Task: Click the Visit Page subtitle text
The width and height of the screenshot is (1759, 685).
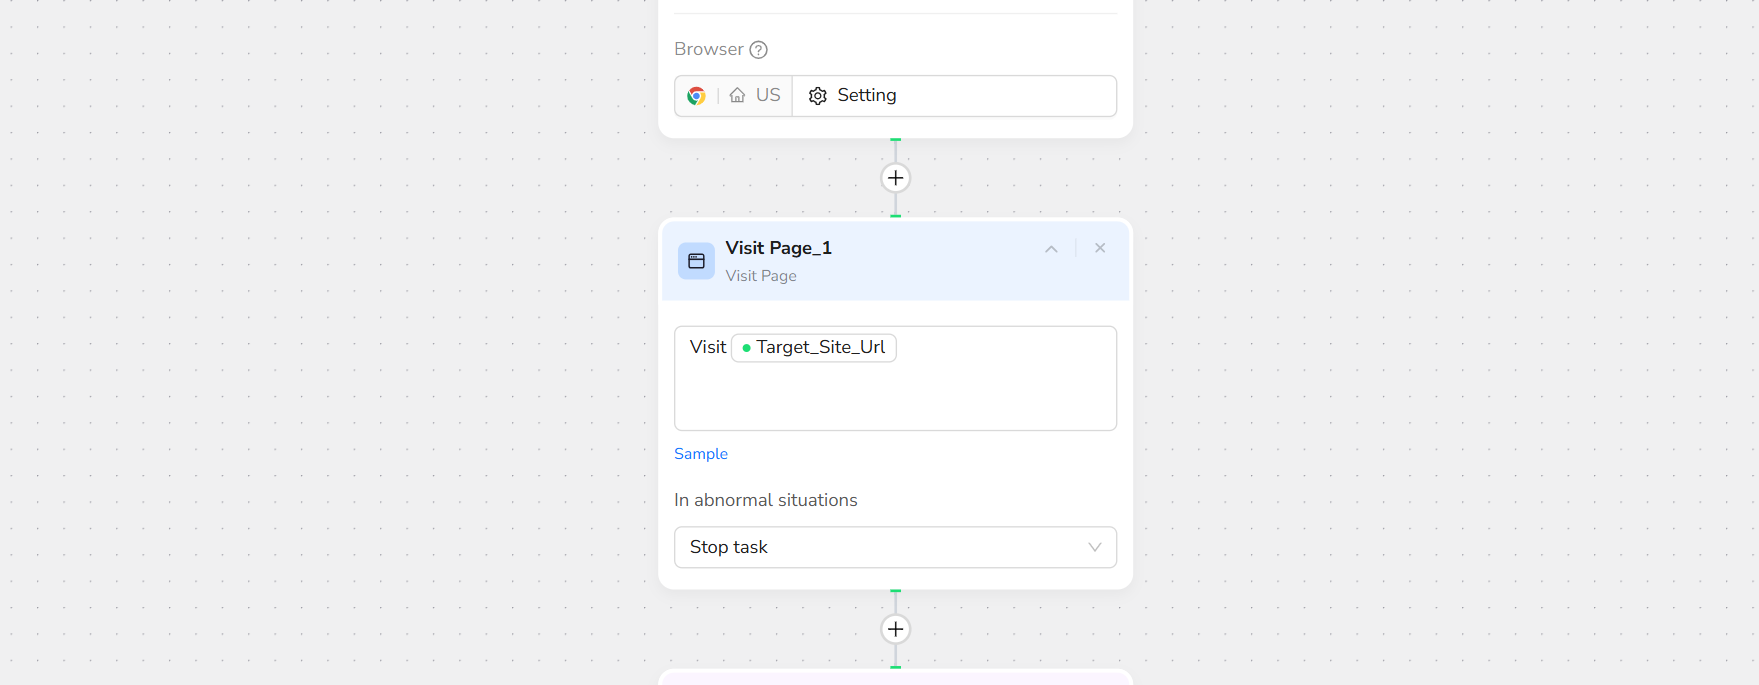Action: click(x=761, y=276)
